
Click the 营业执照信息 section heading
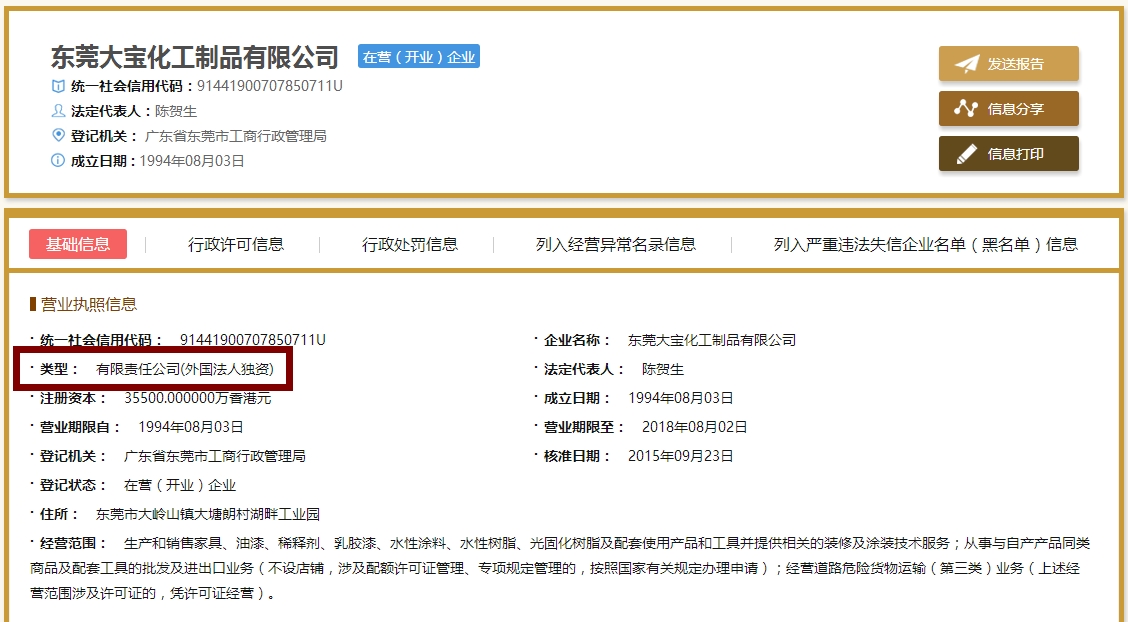[88, 304]
